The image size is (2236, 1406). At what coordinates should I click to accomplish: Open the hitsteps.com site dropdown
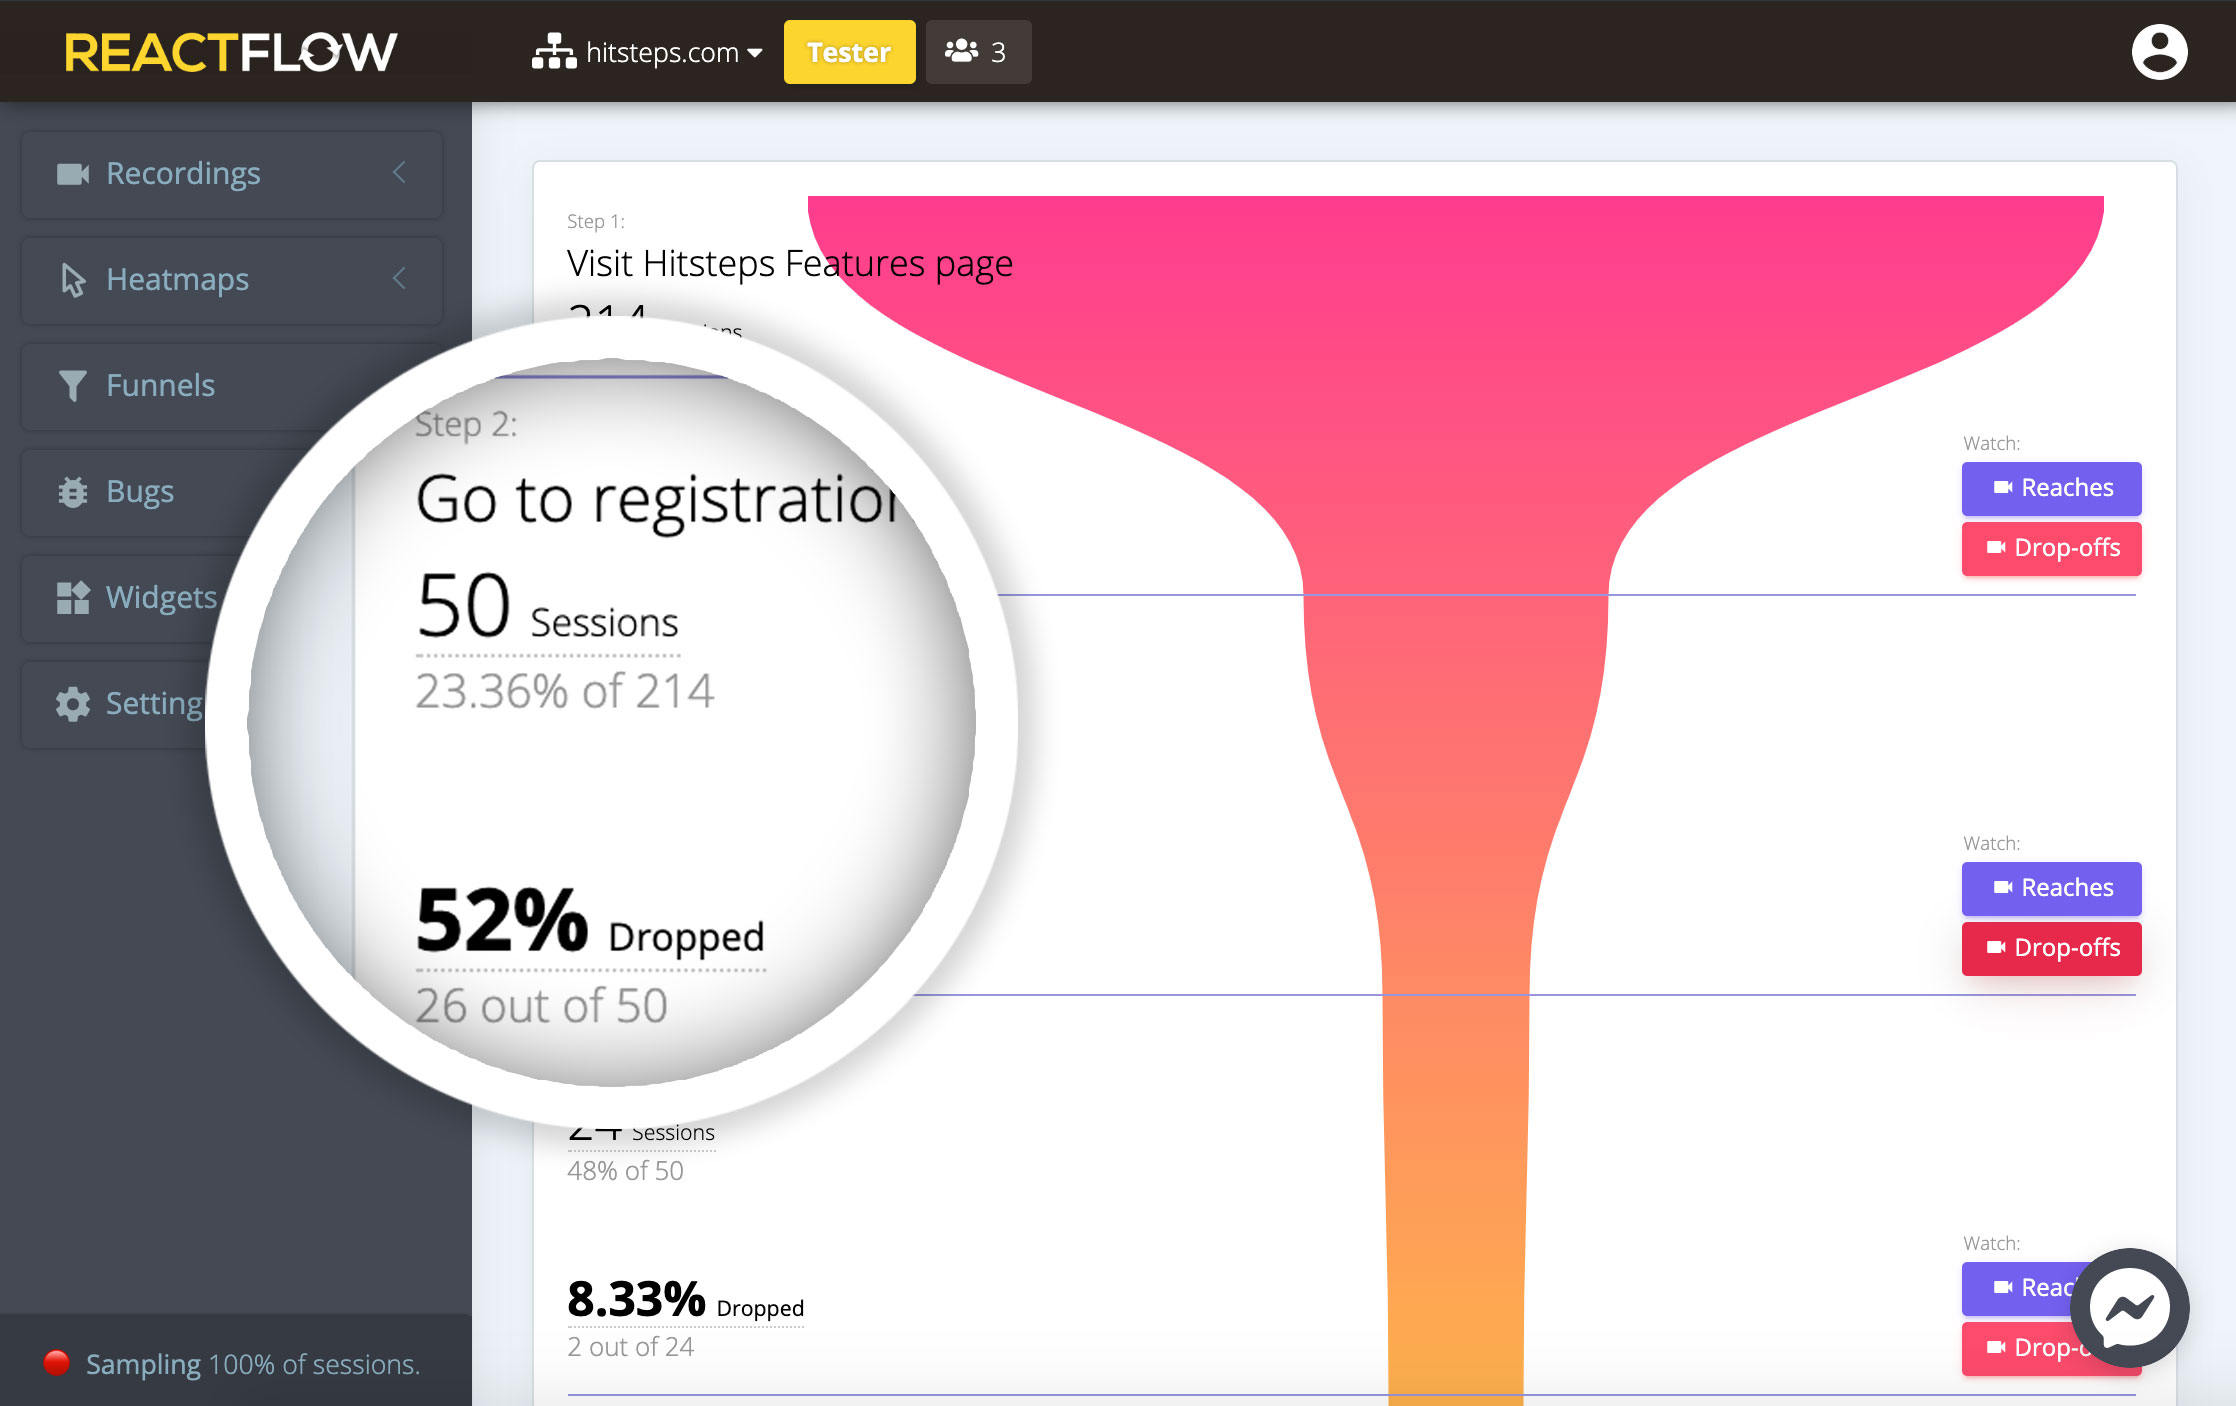(x=647, y=52)
